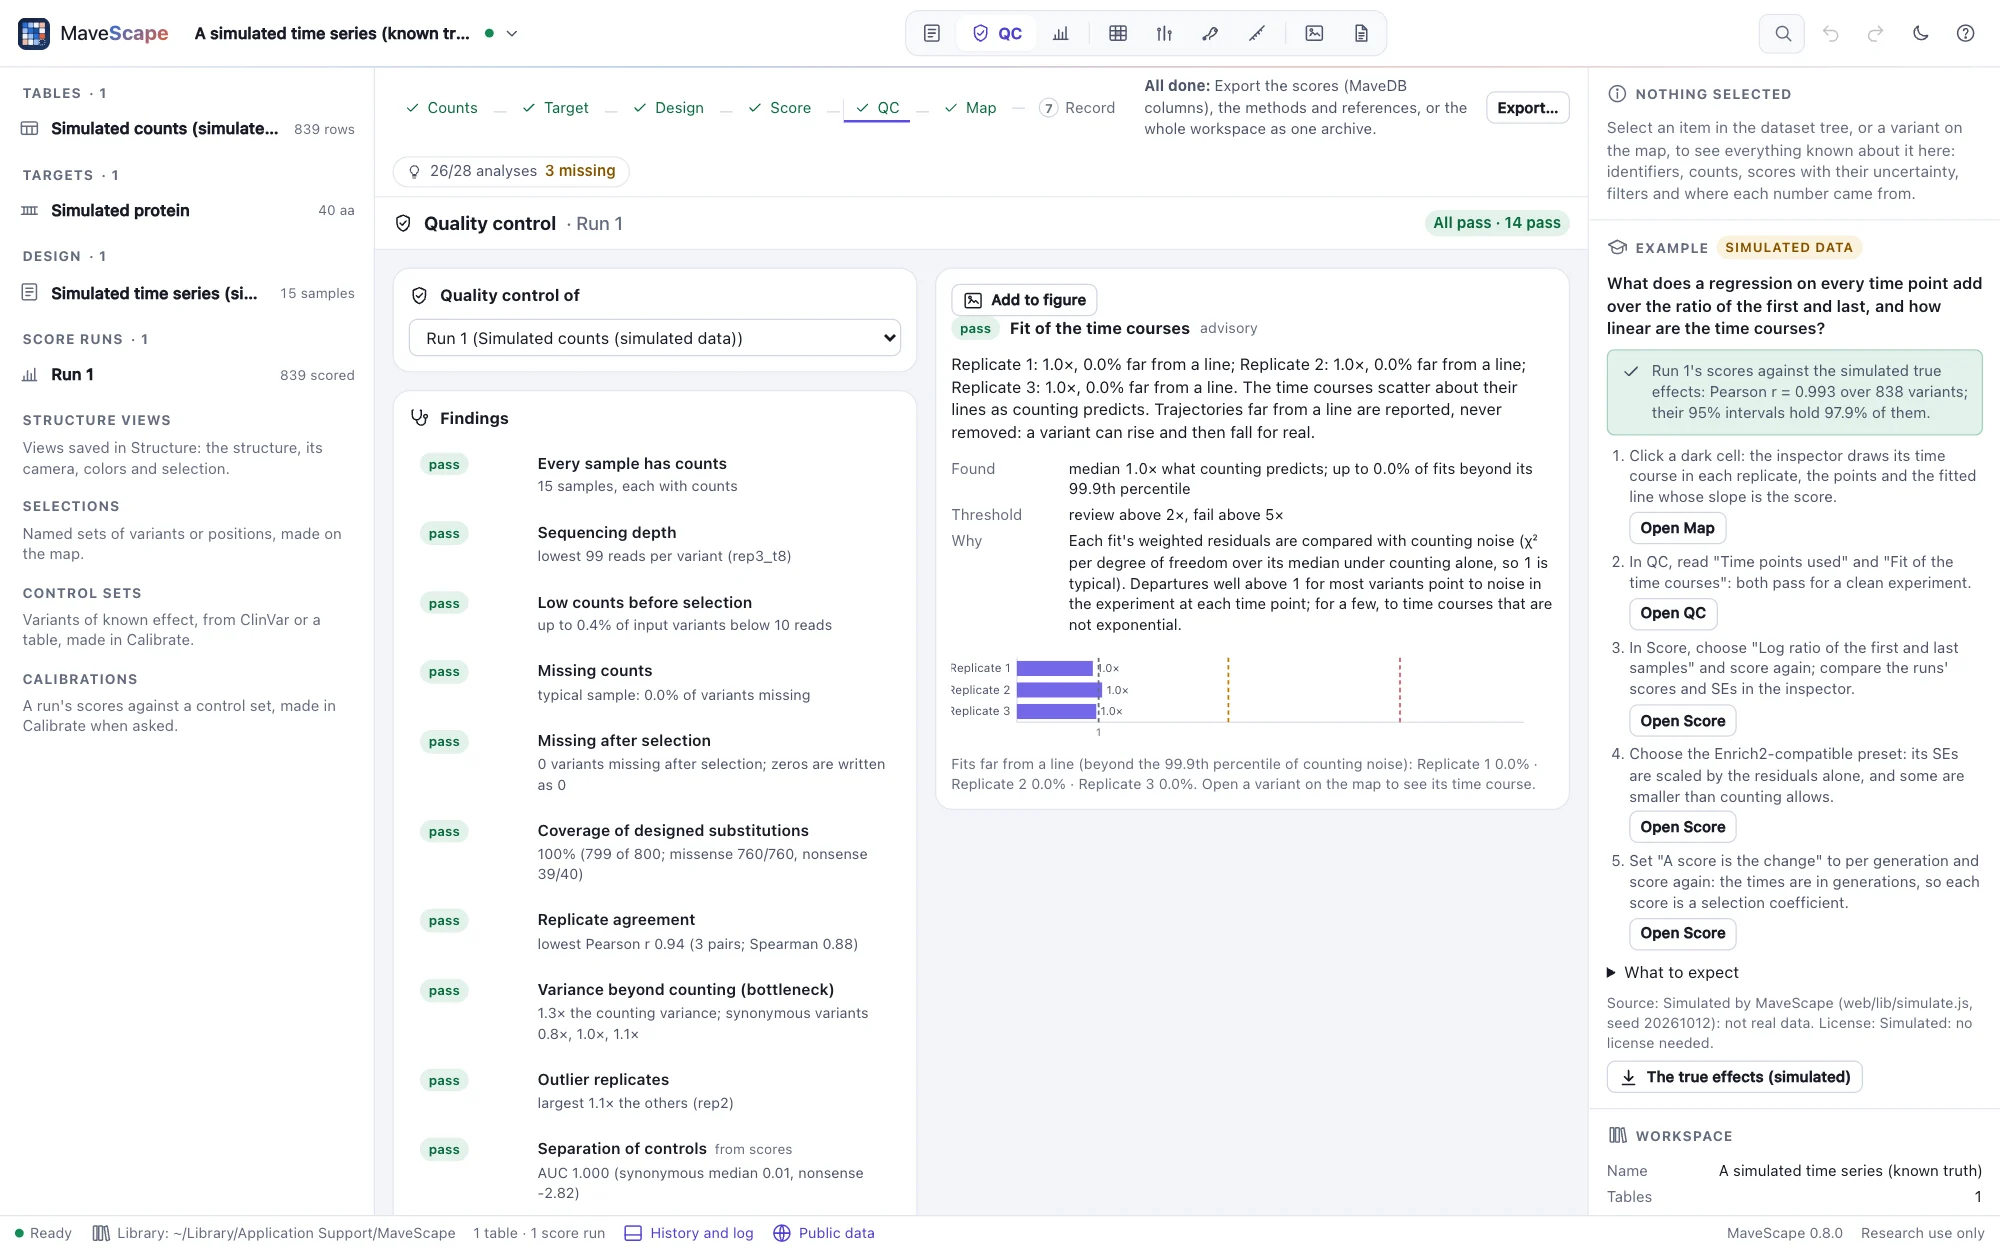Go to the Score step
The height and width of the screenshot is (1250, 2000).
[x=780, y=108]
